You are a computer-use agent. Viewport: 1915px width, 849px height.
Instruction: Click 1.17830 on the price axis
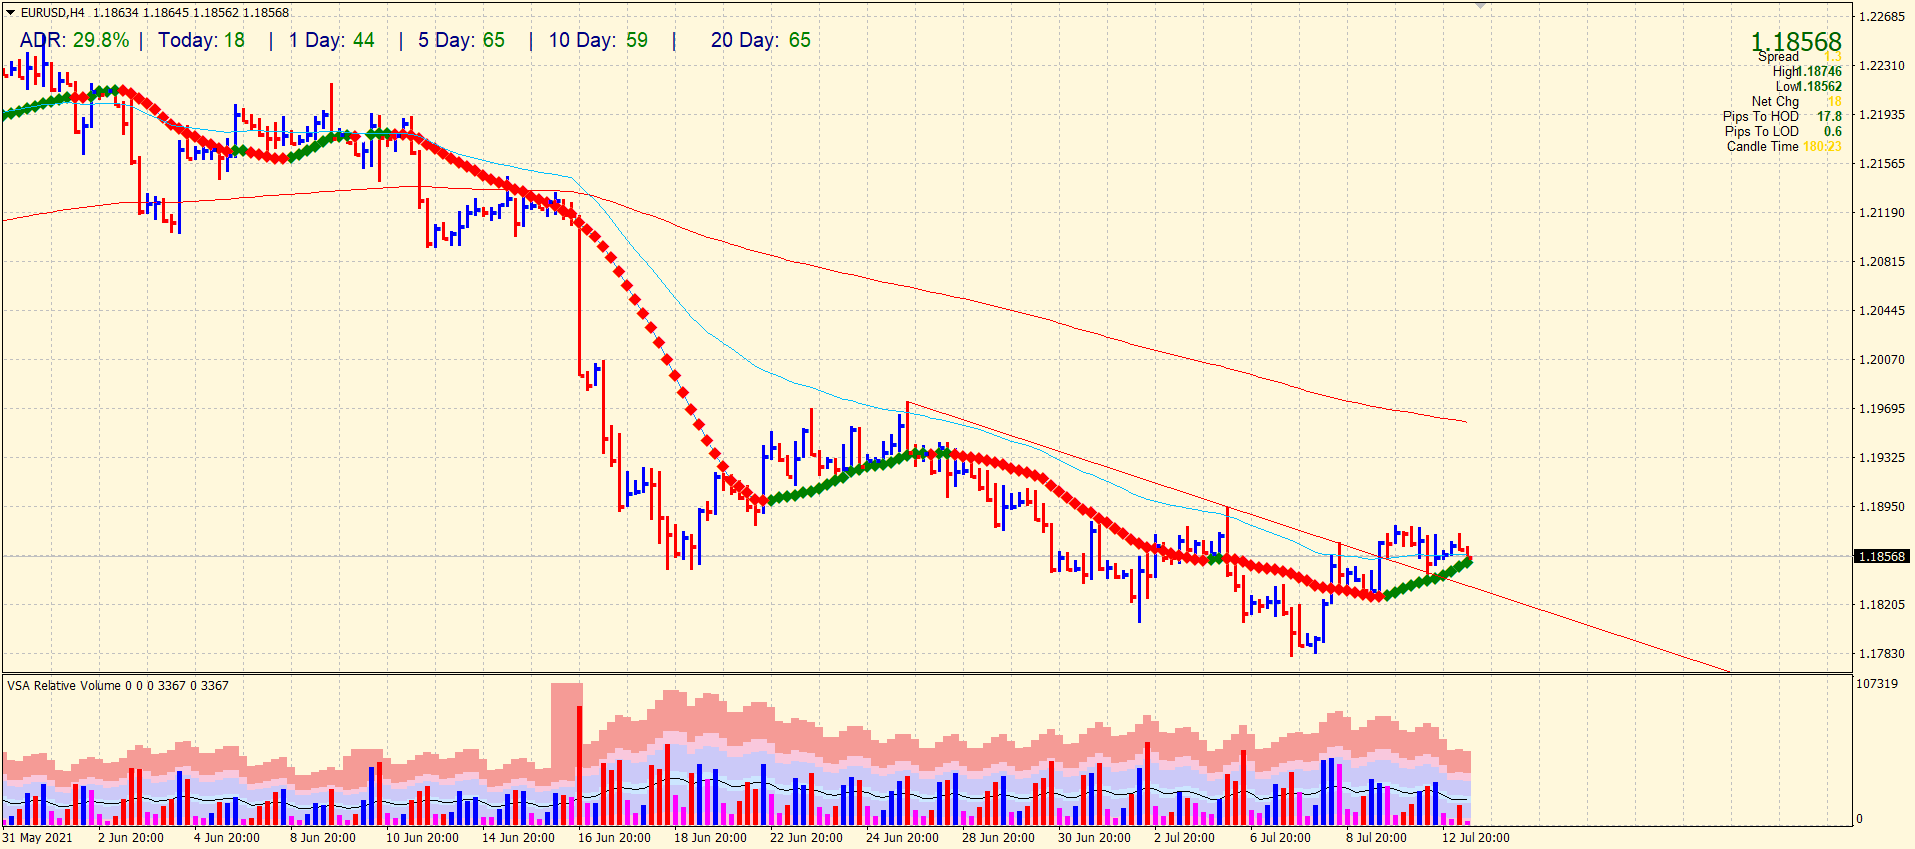pyautogui.click(x=1881, y=654)
